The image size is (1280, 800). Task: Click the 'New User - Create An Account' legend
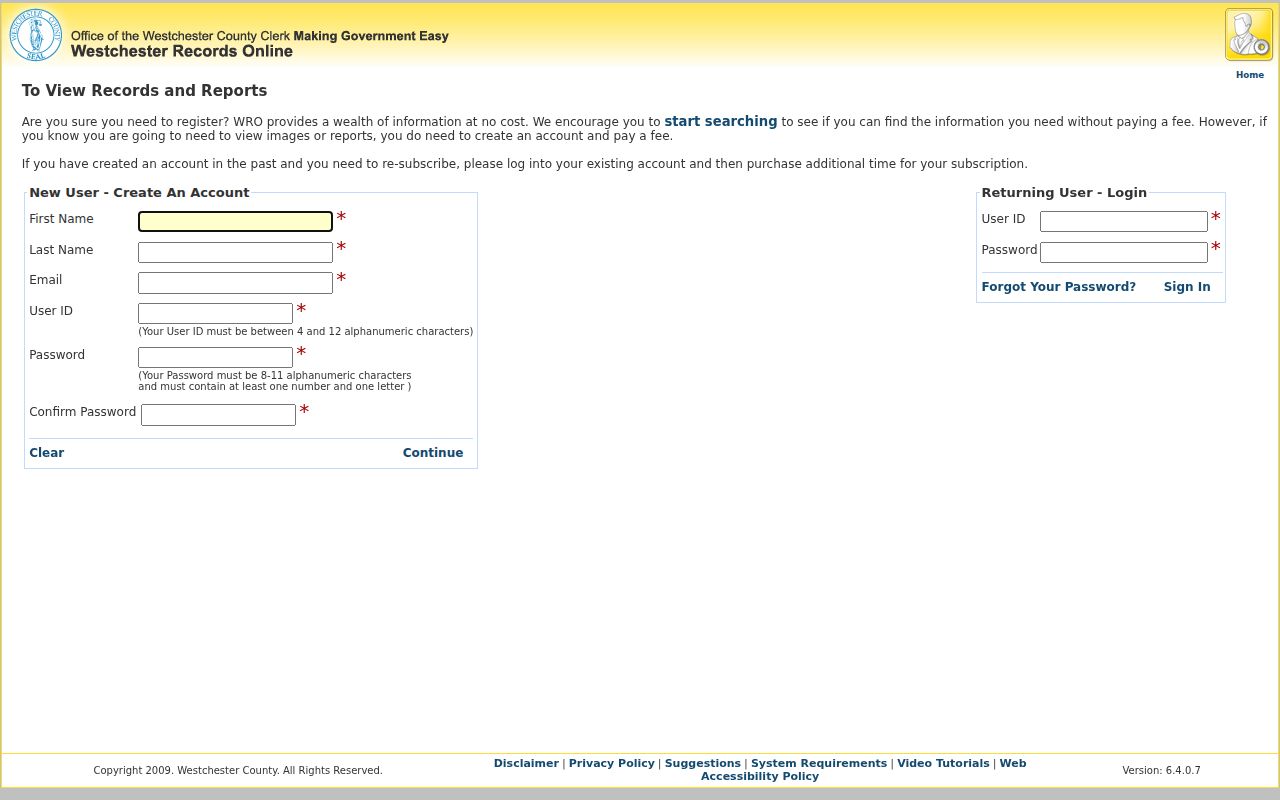[x=139, y=193]
